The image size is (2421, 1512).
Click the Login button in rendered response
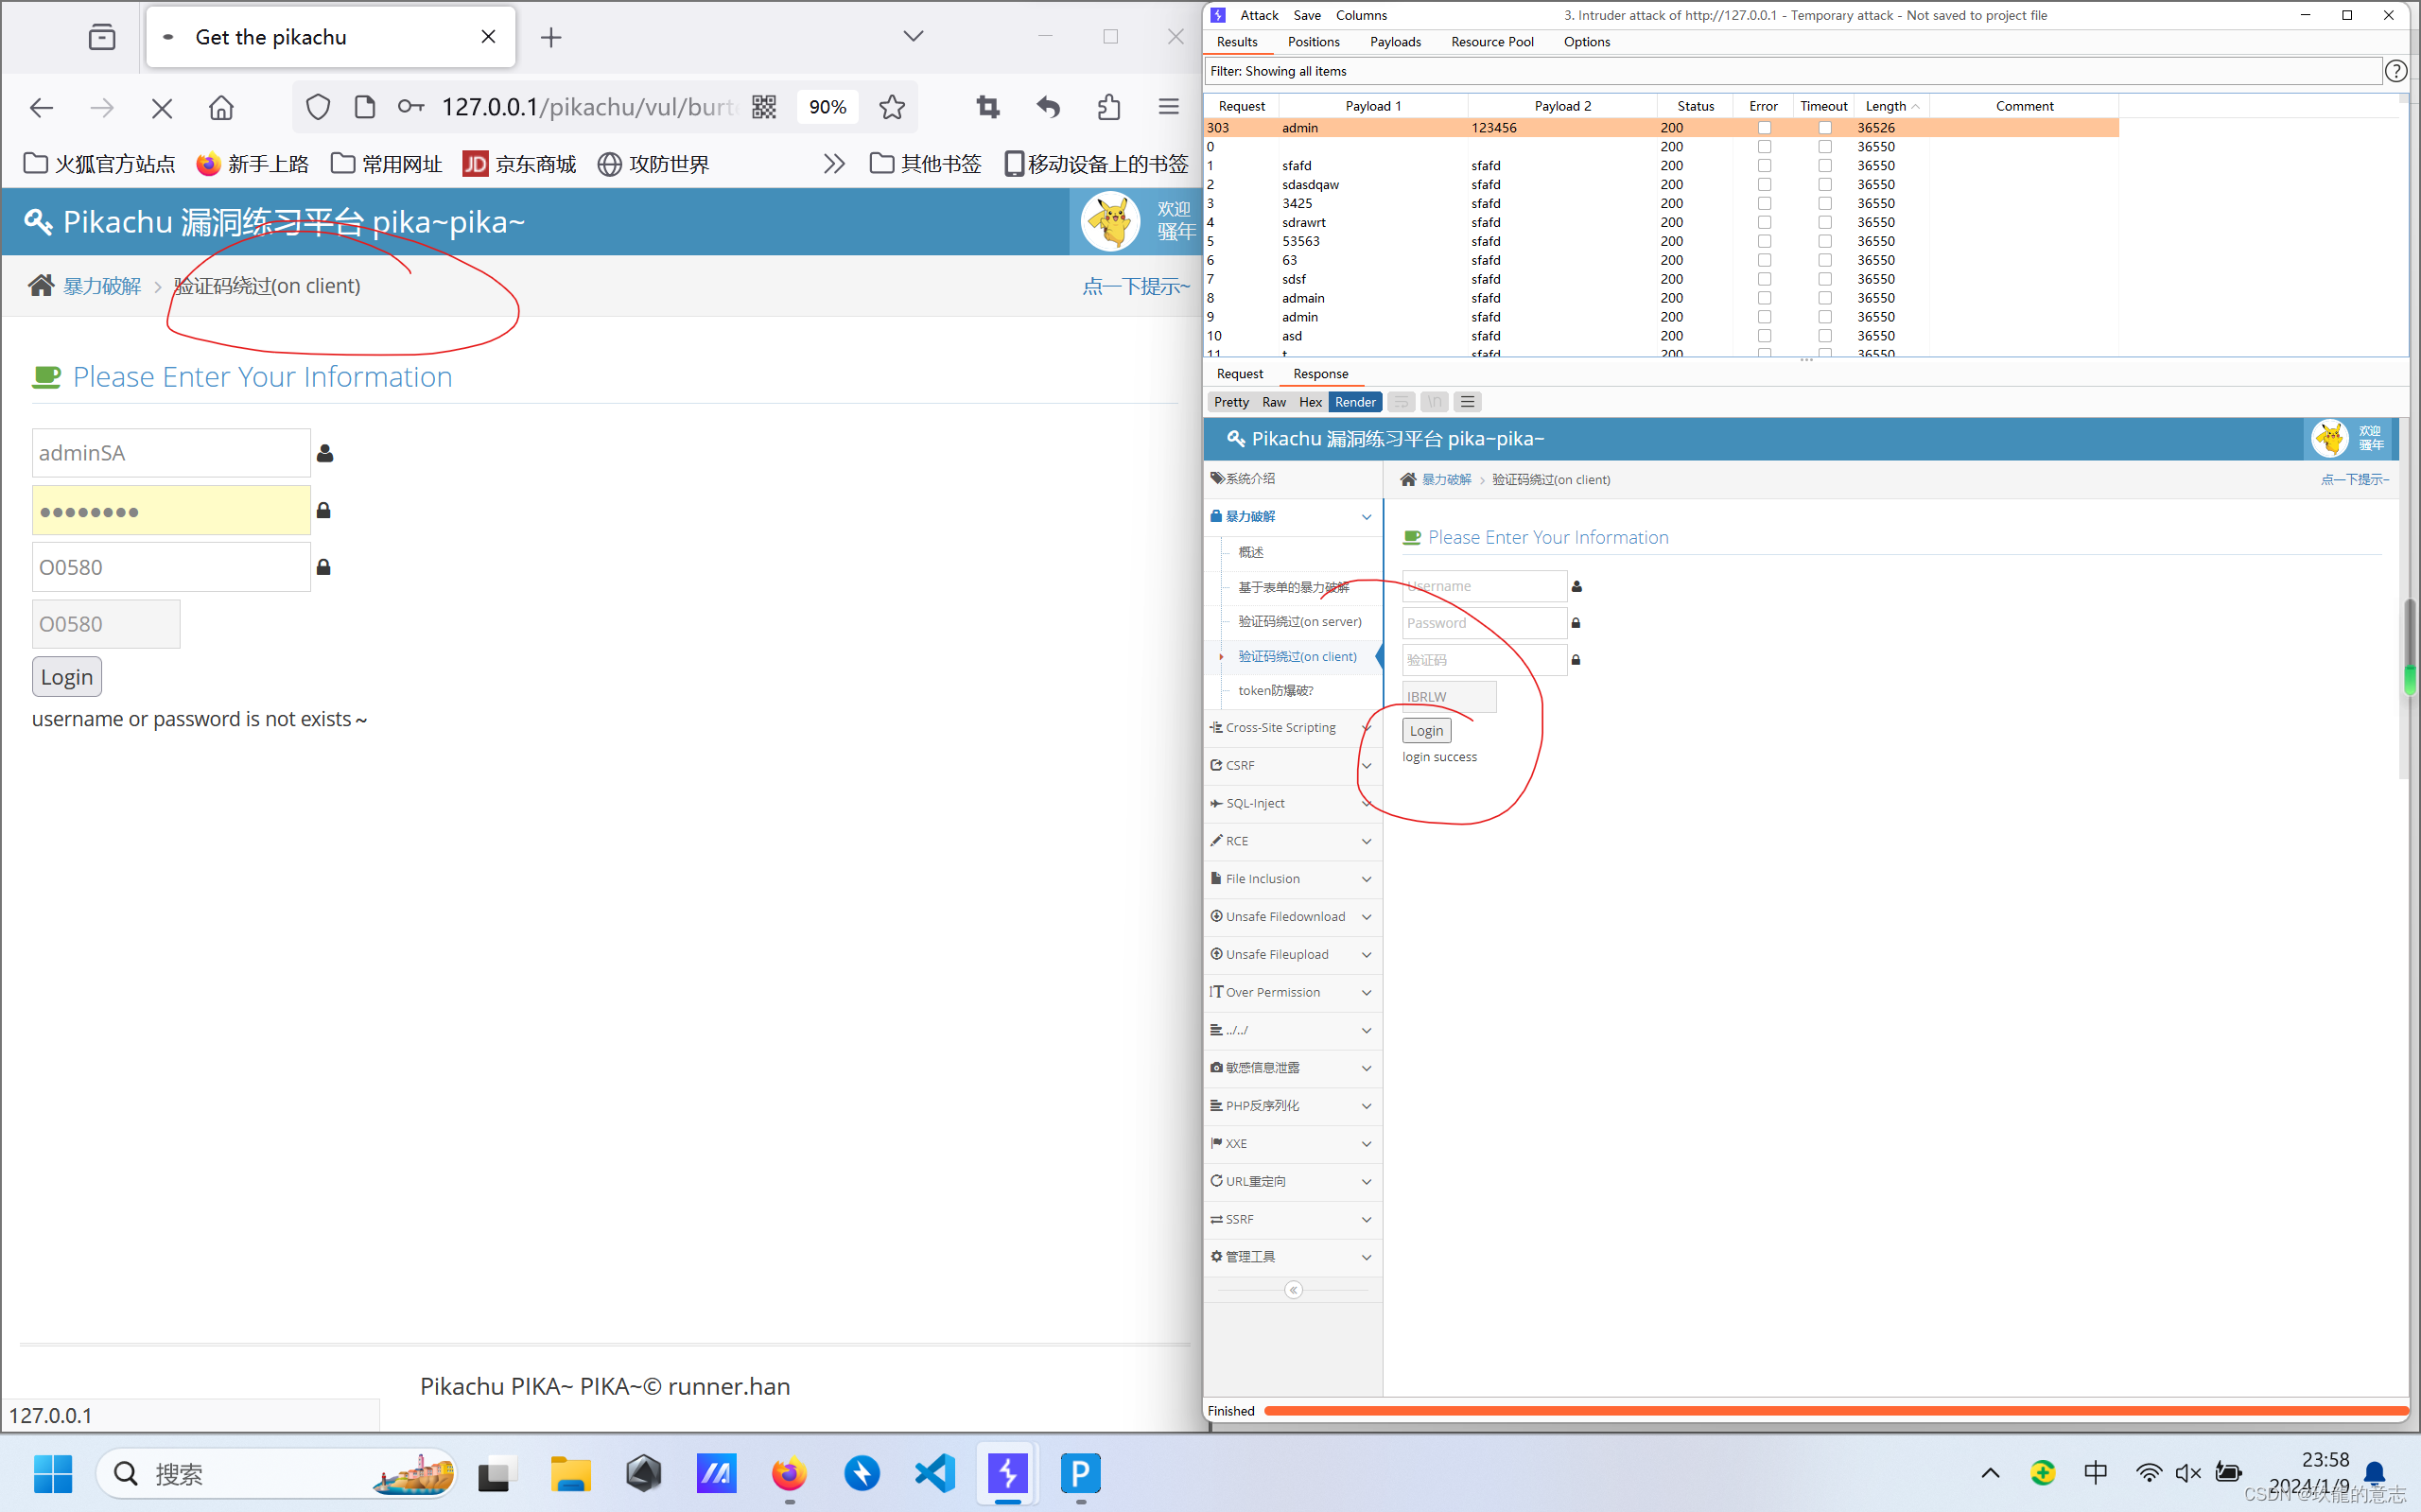tap(1425, 730)
